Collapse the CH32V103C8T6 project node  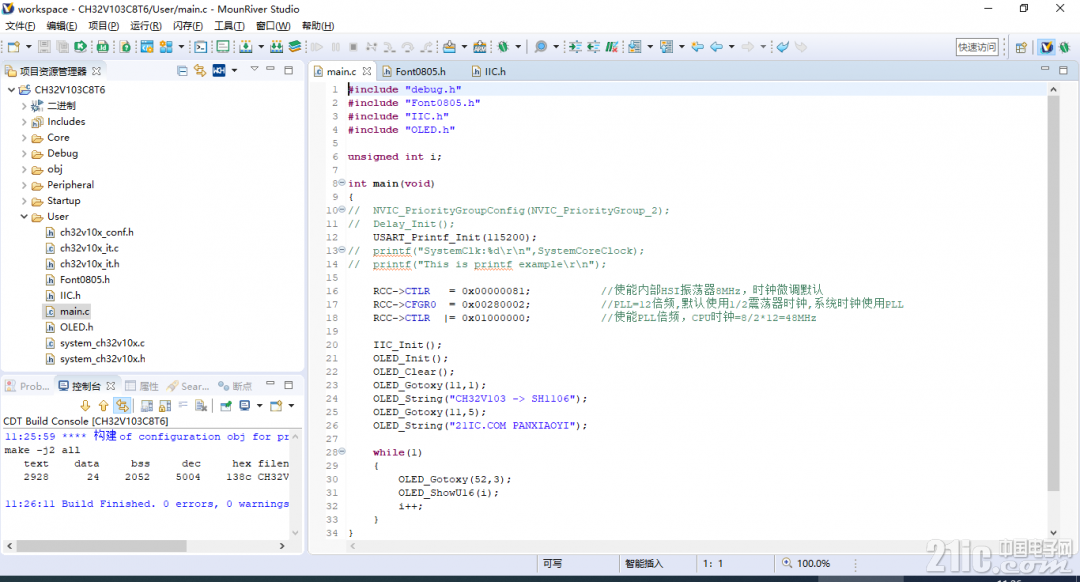coord(11,90)
